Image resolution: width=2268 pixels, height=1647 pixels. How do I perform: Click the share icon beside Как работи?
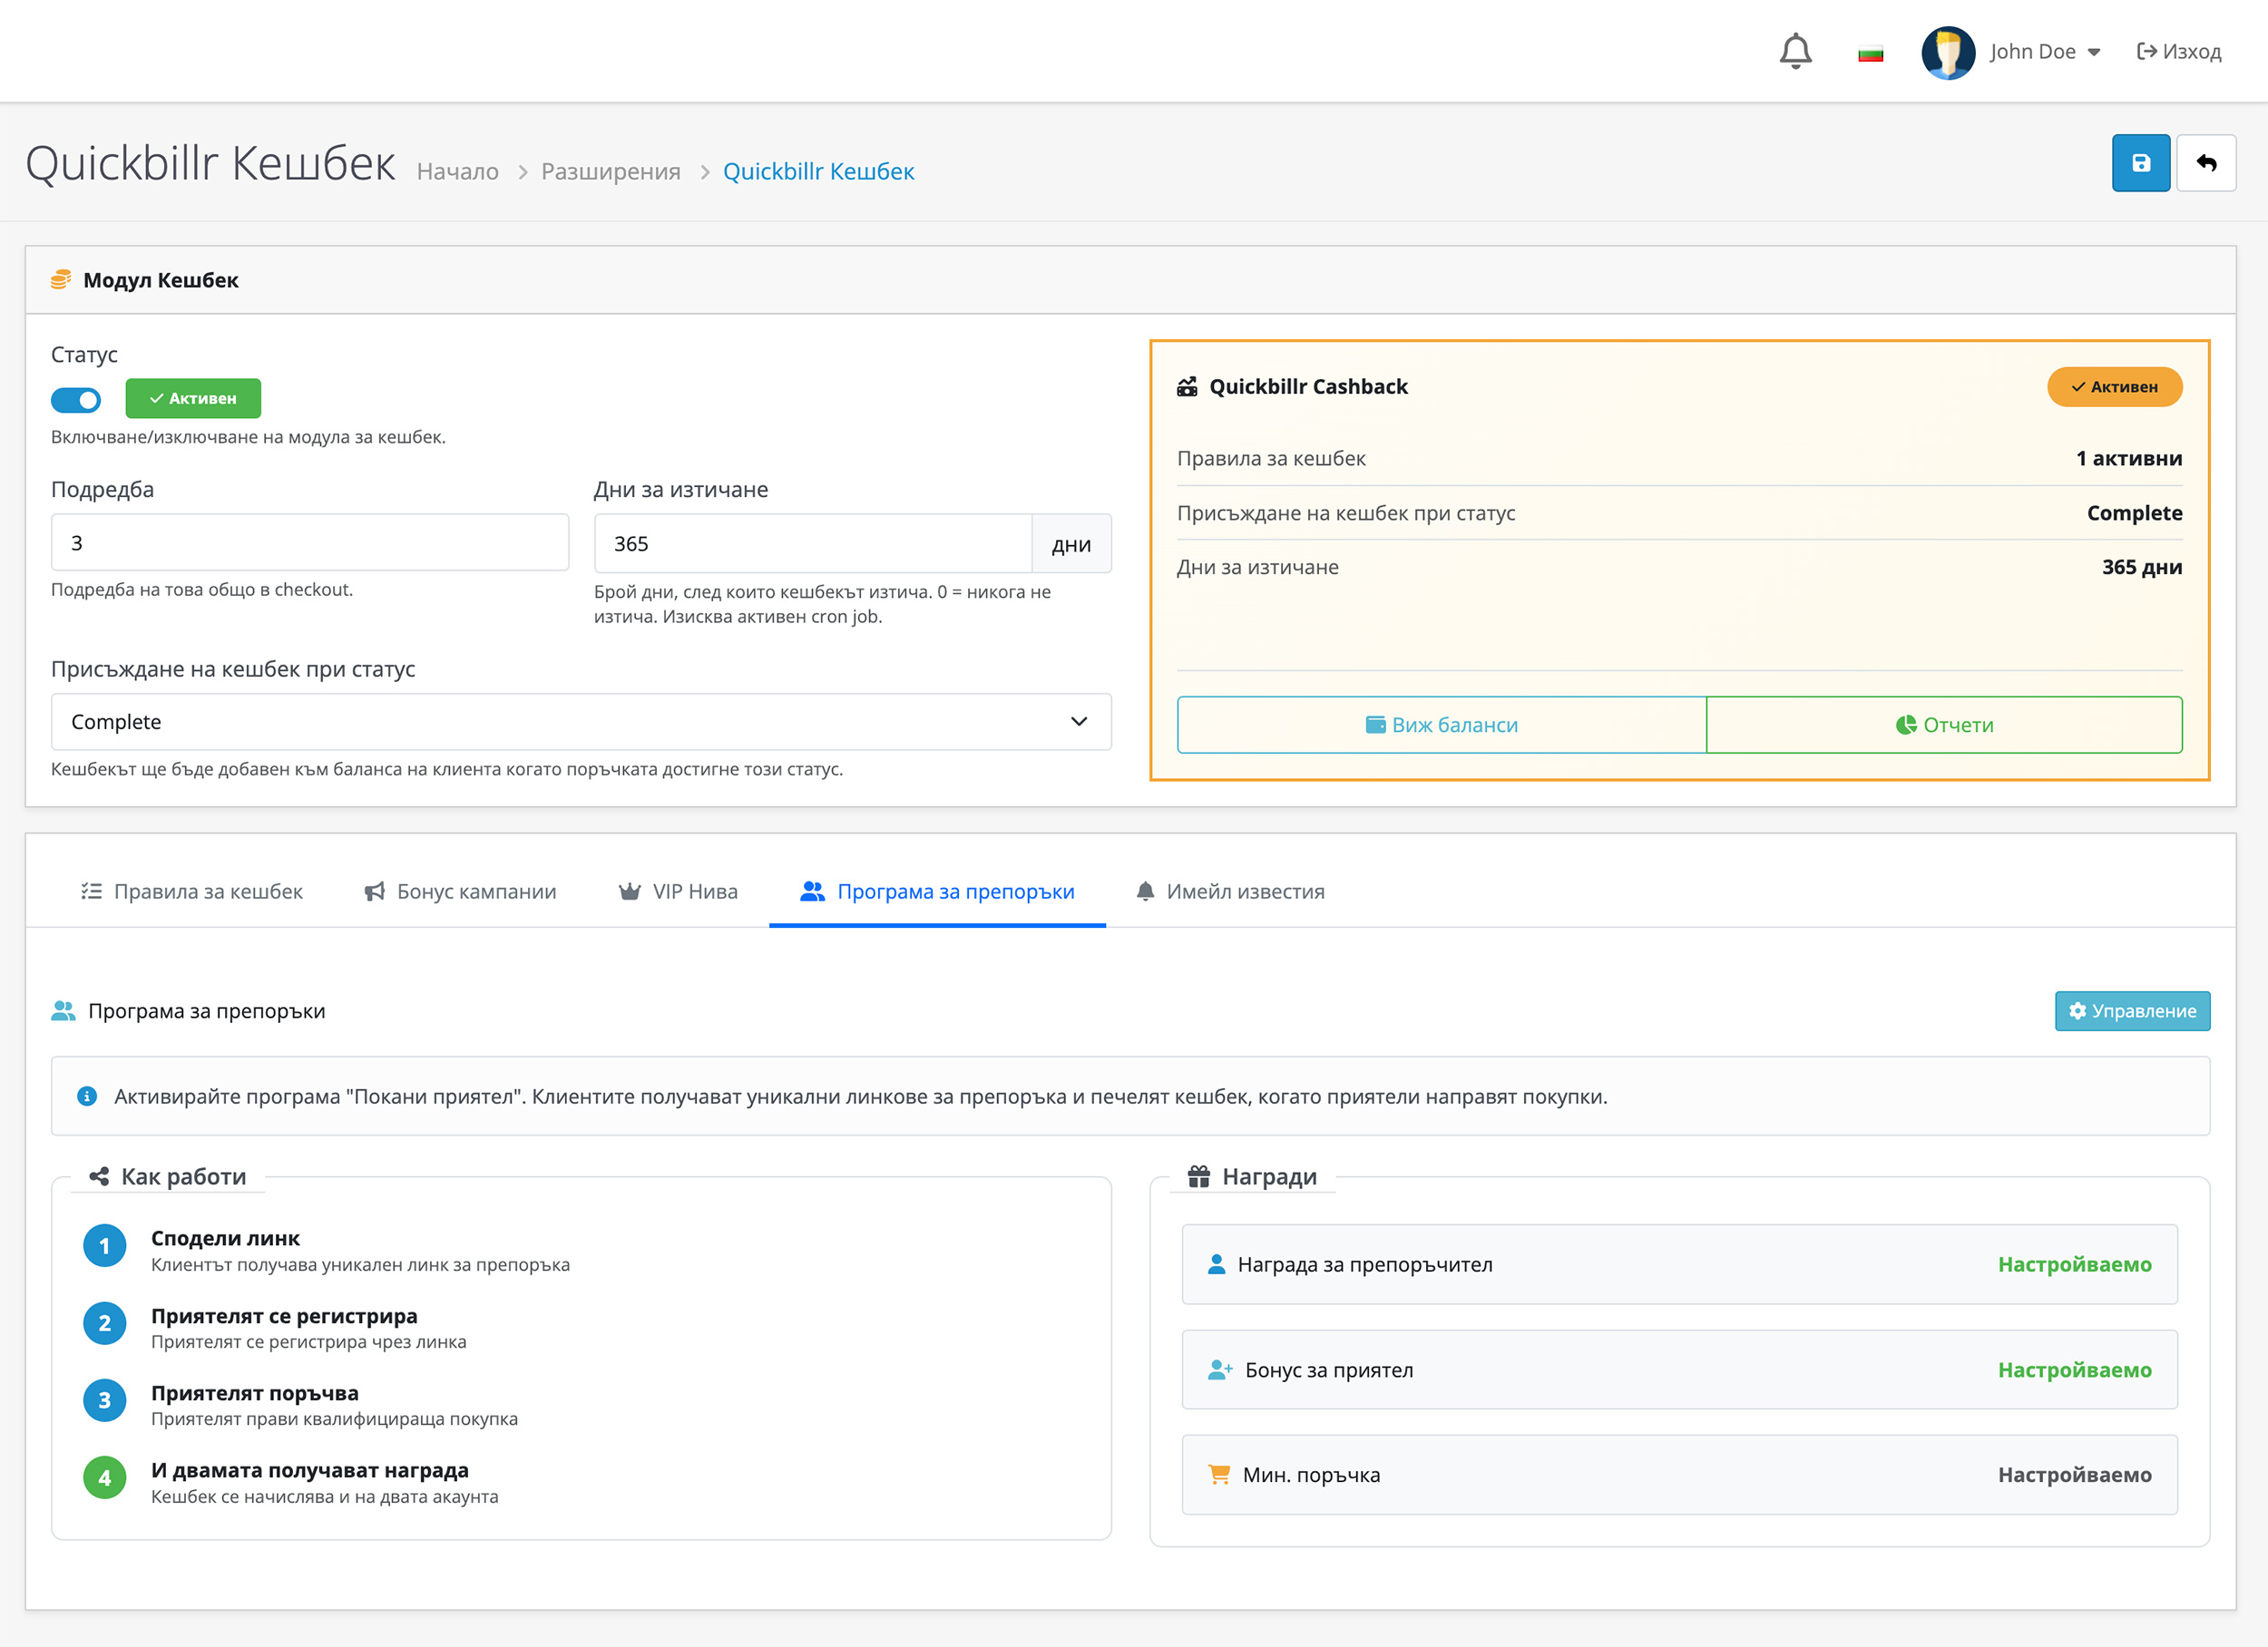[x=99, y=1176]
